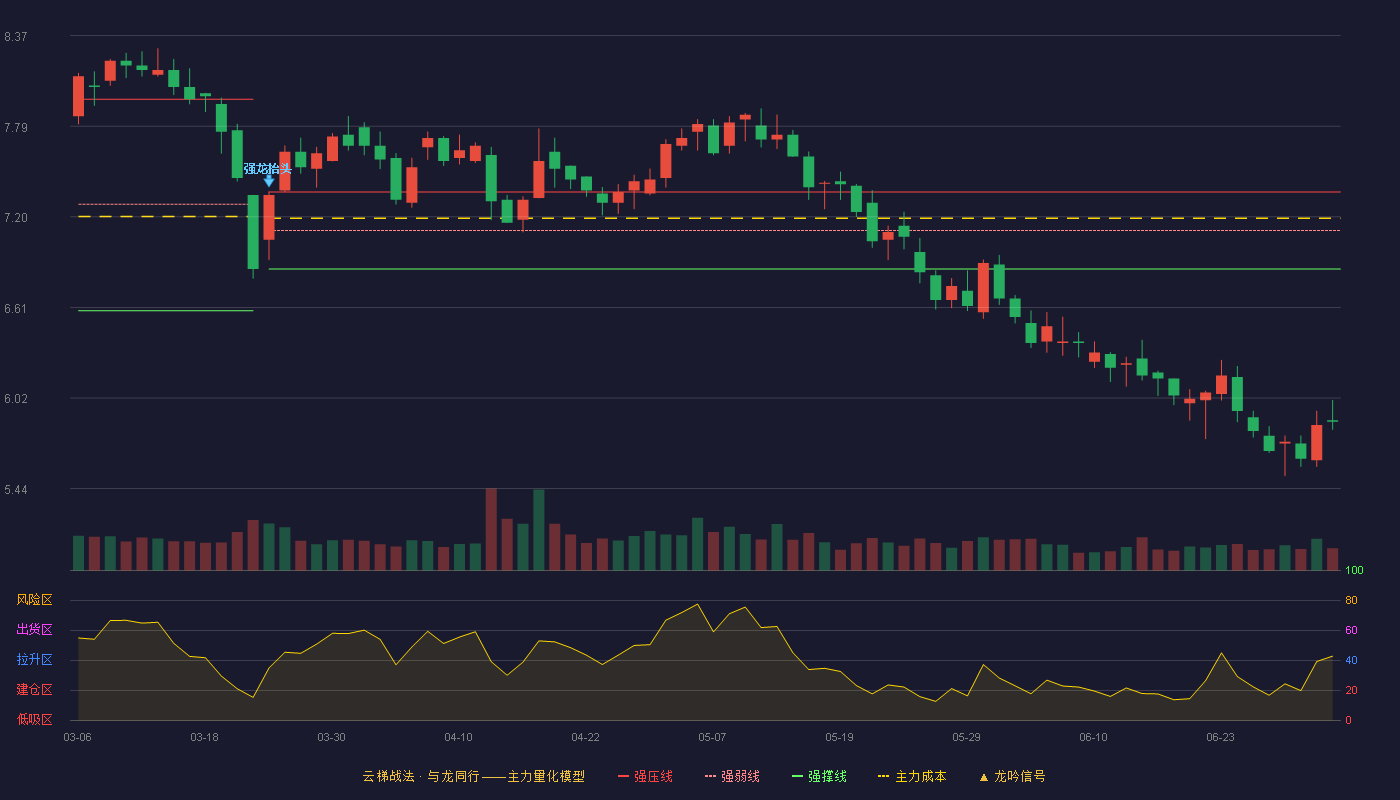Click the 05-19 date label
The width and height of the screenshot is (1400, 800).
coord(840,737)
